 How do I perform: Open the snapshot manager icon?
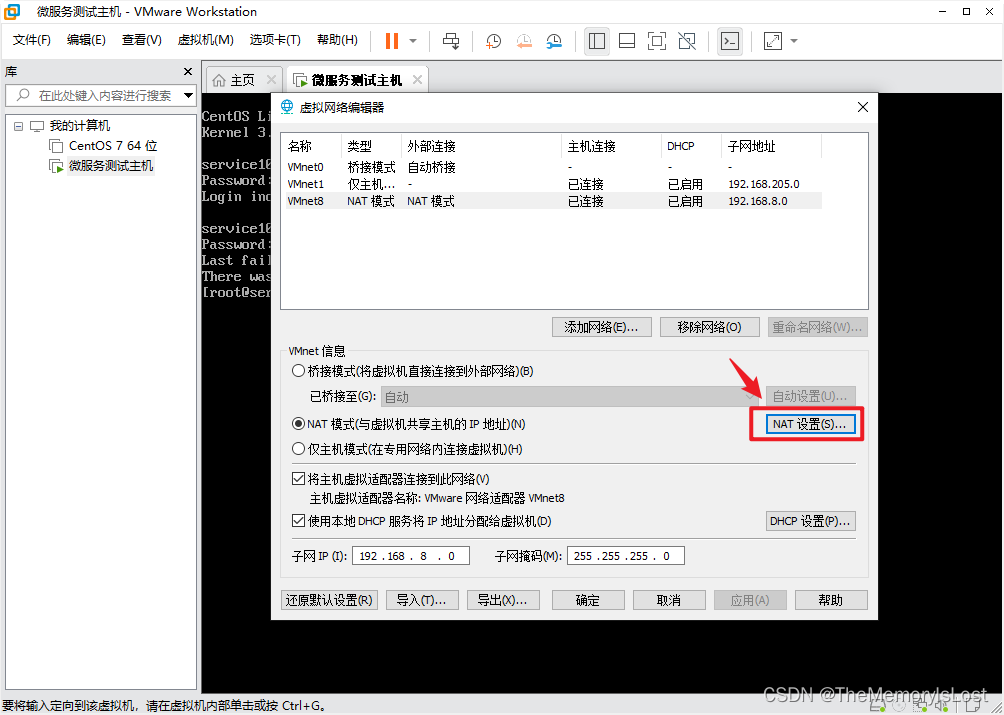tap(554, 41)
